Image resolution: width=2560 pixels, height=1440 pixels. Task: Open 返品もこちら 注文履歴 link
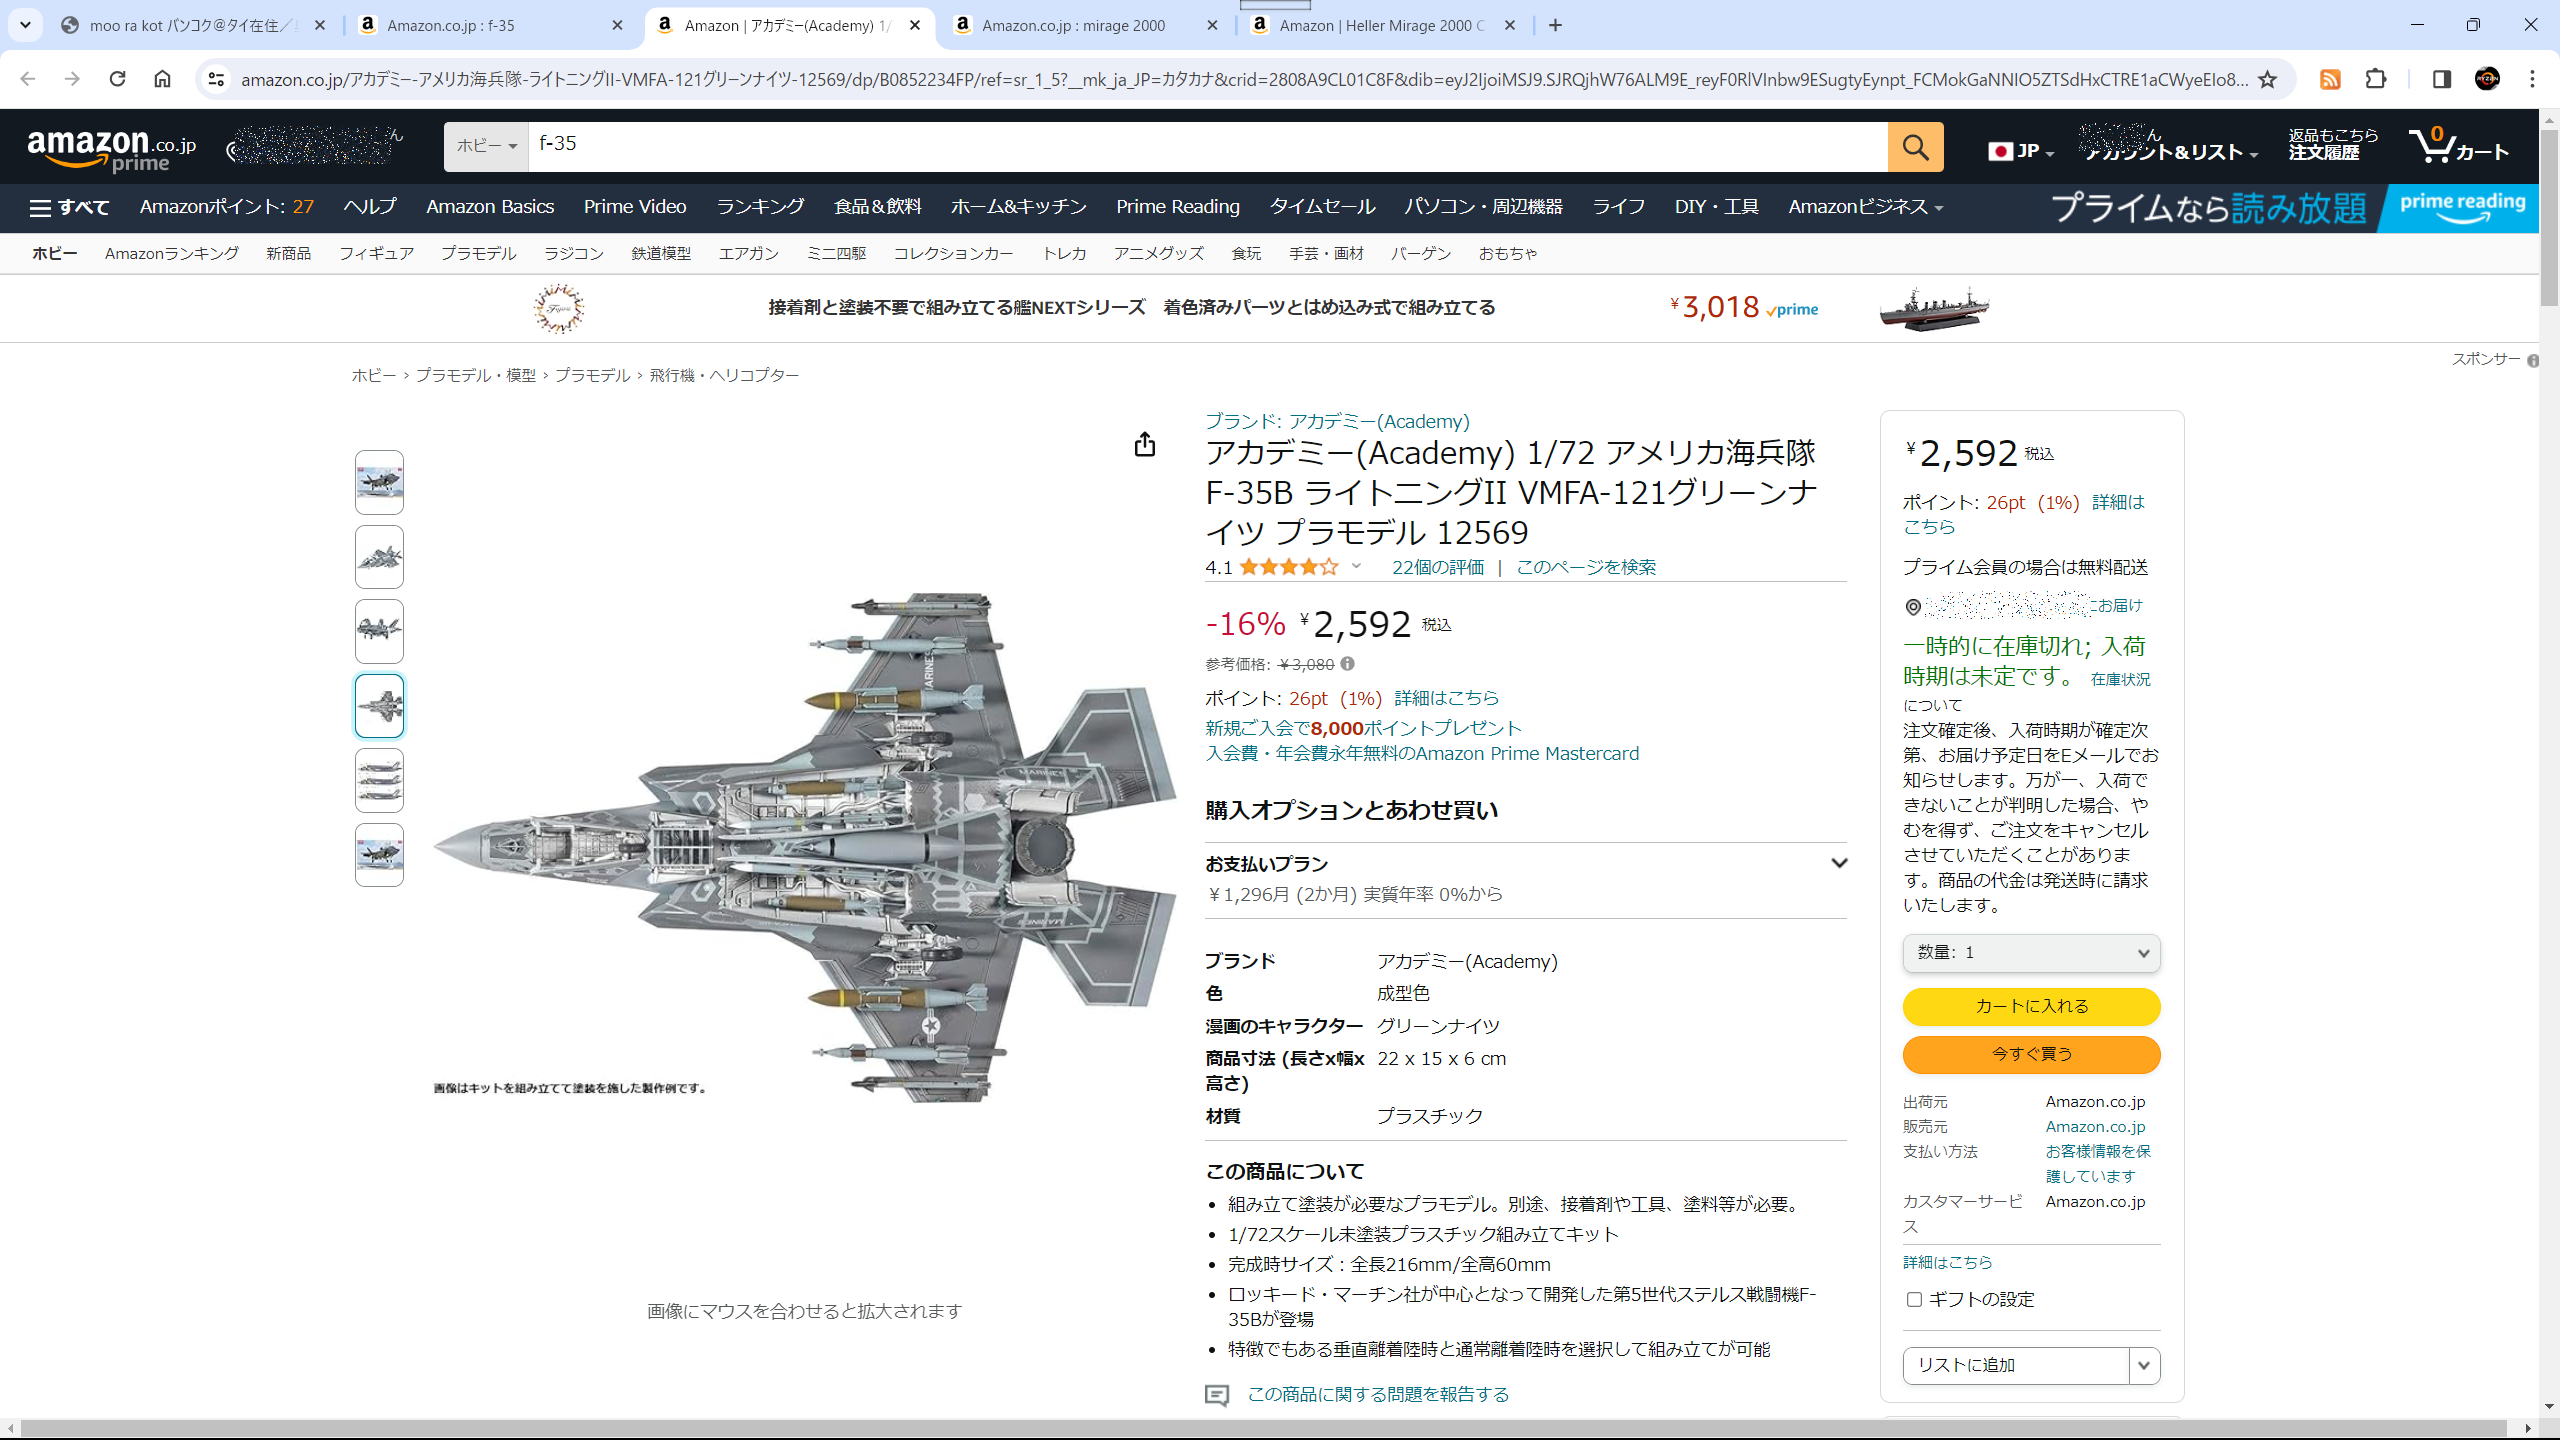(2332, 145)
